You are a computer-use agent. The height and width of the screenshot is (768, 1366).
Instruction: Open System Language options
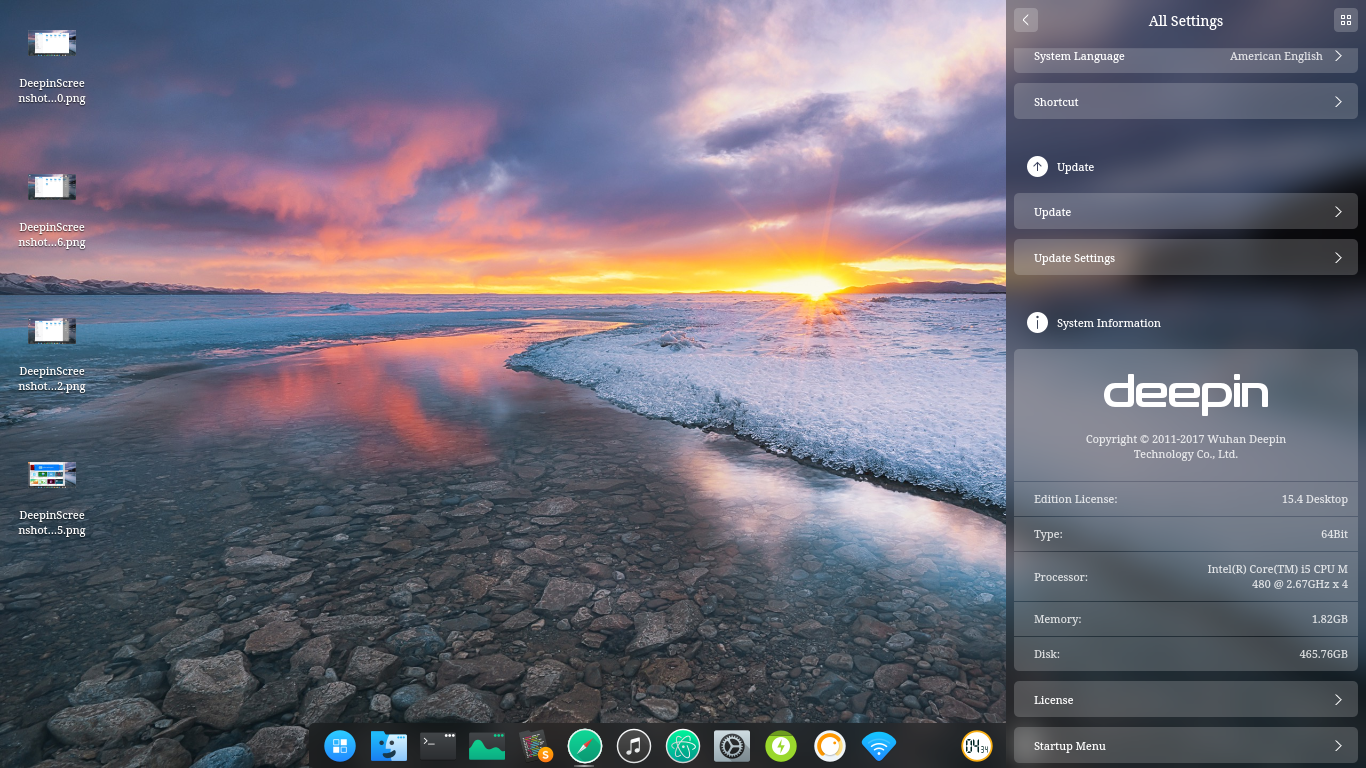(x=1185, y=57)
